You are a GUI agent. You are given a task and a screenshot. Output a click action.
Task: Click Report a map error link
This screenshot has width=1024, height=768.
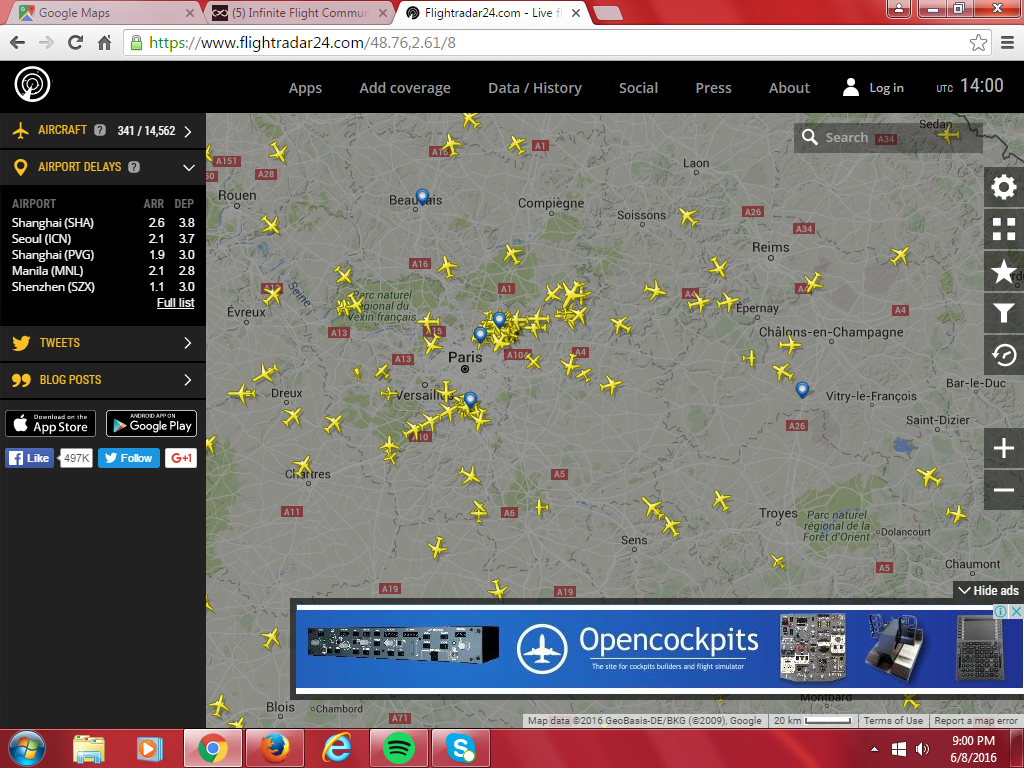[x=976, y=720]
